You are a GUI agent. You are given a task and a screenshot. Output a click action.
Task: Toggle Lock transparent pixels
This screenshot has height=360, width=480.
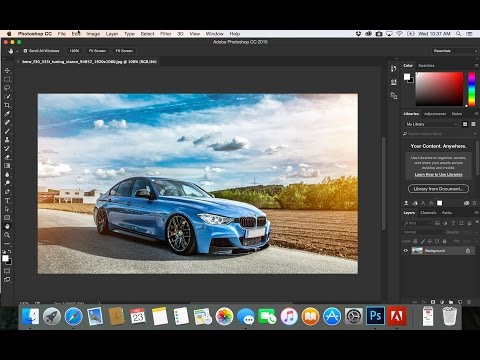[x=415, y=241]
